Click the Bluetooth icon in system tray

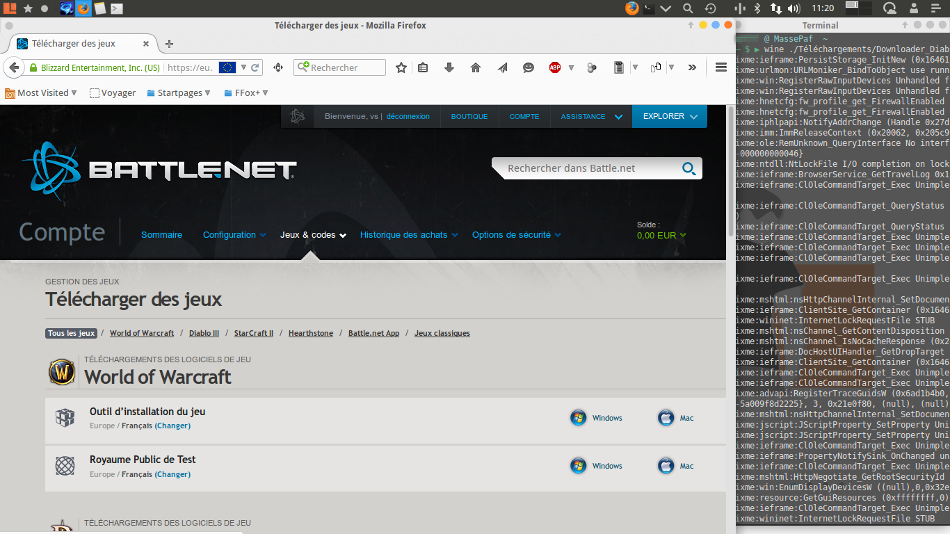pyautogui.click(x=757, y=8)
